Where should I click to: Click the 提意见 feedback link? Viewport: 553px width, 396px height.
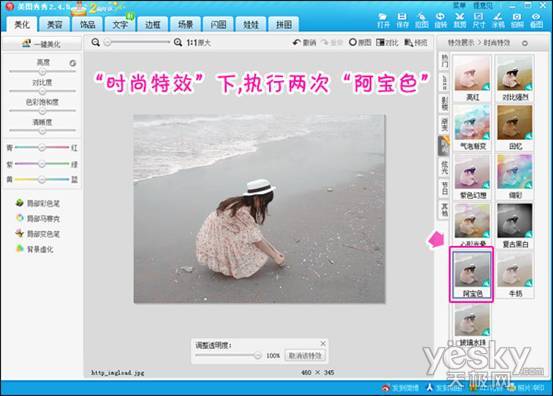pos(482,5)
